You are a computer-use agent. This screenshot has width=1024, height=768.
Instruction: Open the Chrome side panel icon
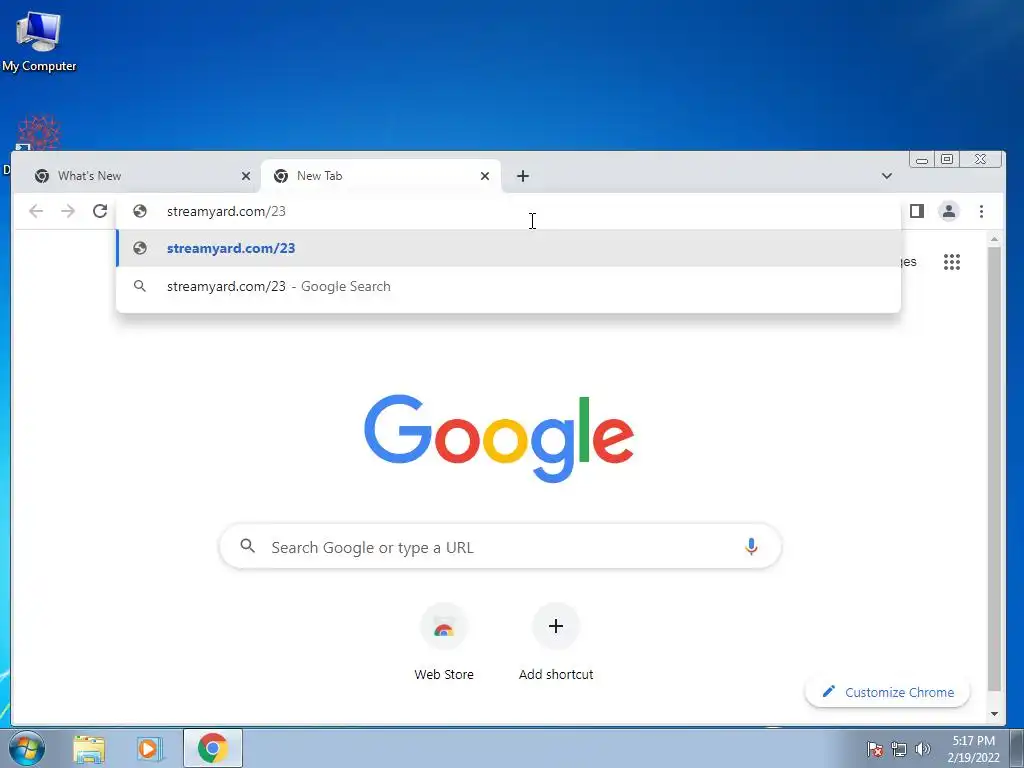pos(917,211)
